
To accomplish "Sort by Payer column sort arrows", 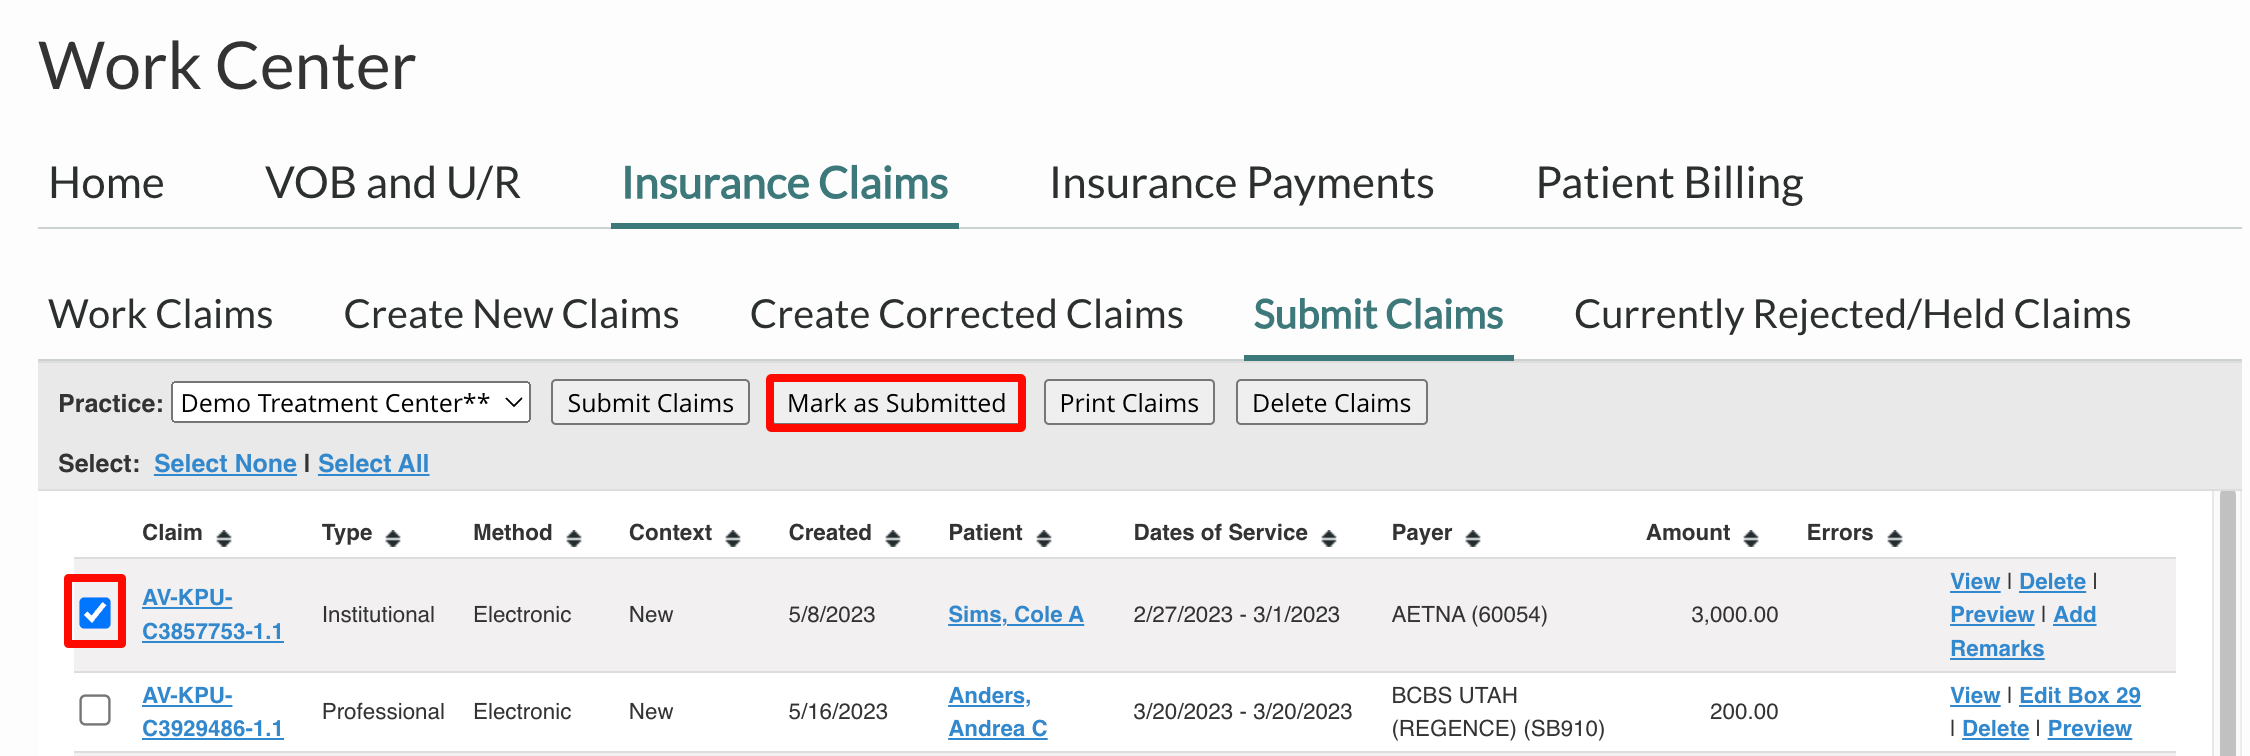I will pyautogui.click(x=1473, y=538).
